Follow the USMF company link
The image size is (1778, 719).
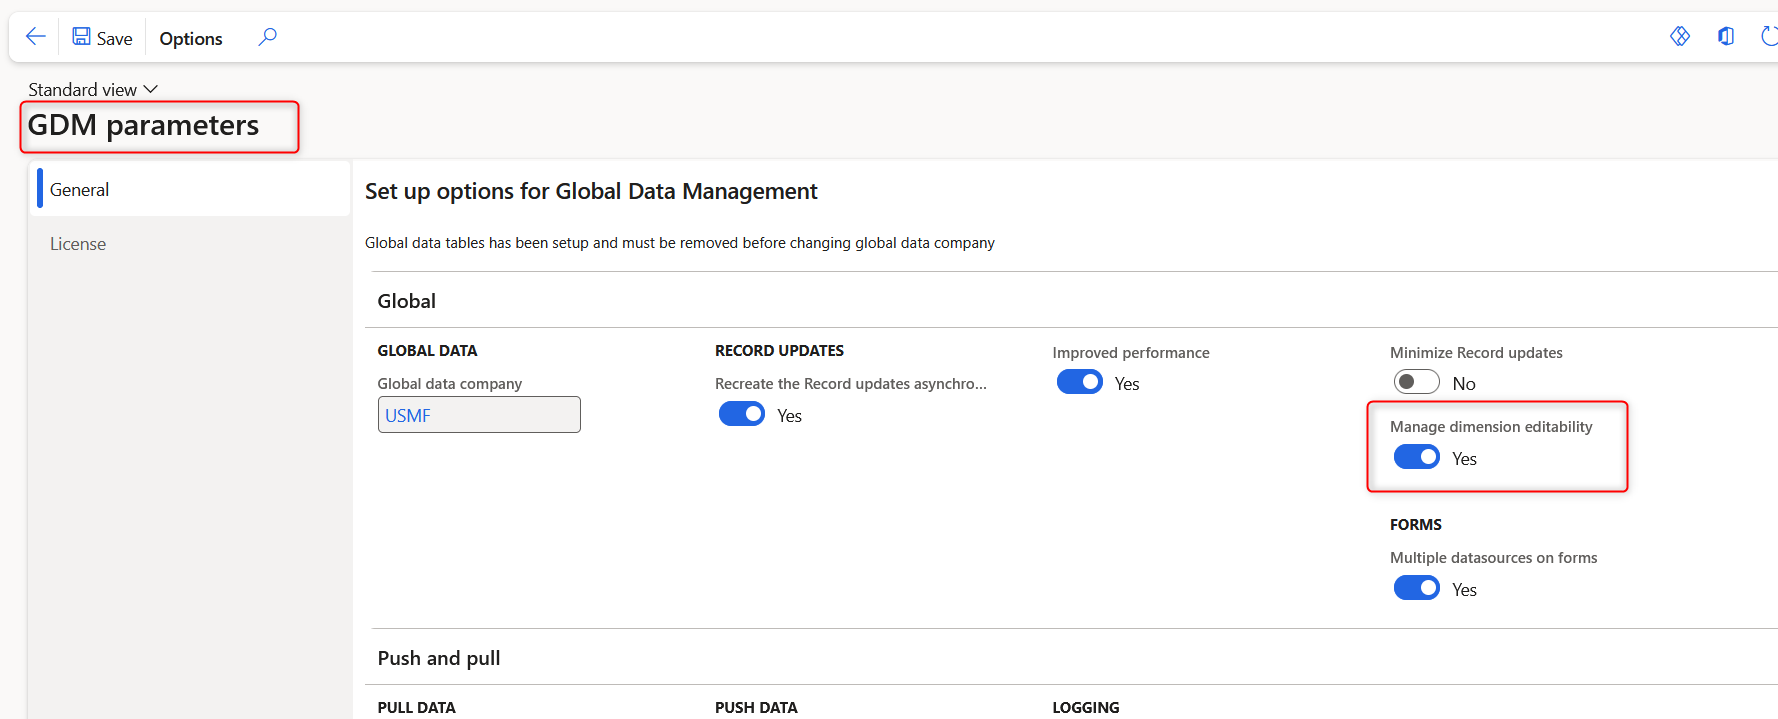pos(408,416)
